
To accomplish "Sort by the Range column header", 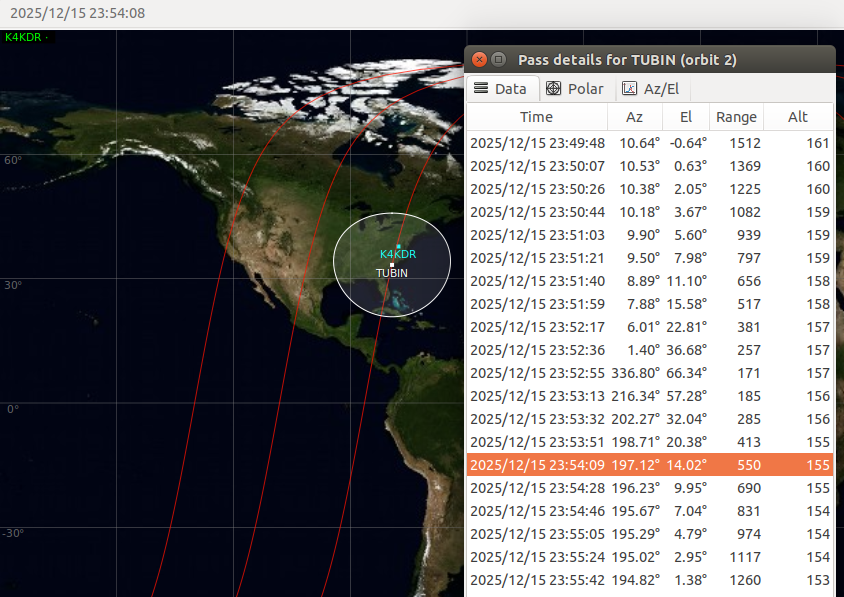I will tap(736, 117).
